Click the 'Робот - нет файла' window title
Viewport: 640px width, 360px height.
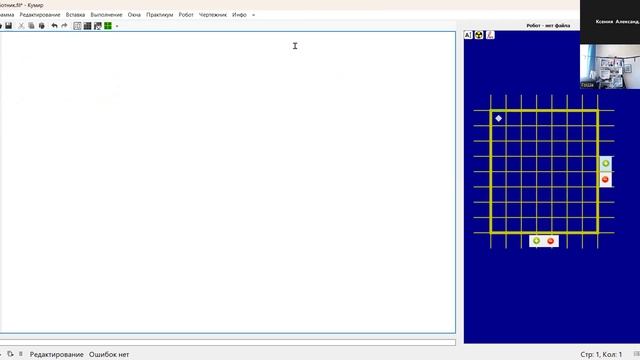(x=548, y=25)
